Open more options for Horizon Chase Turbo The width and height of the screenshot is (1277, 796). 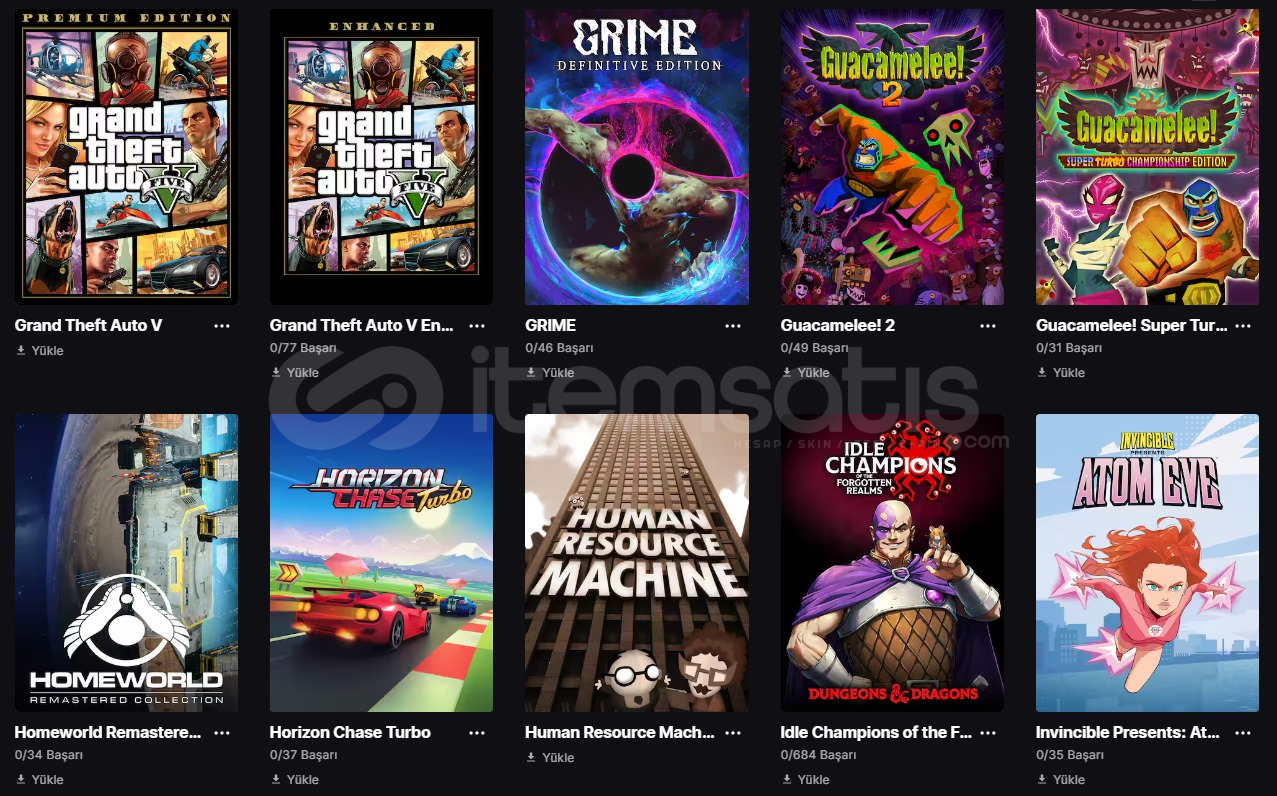477,733
